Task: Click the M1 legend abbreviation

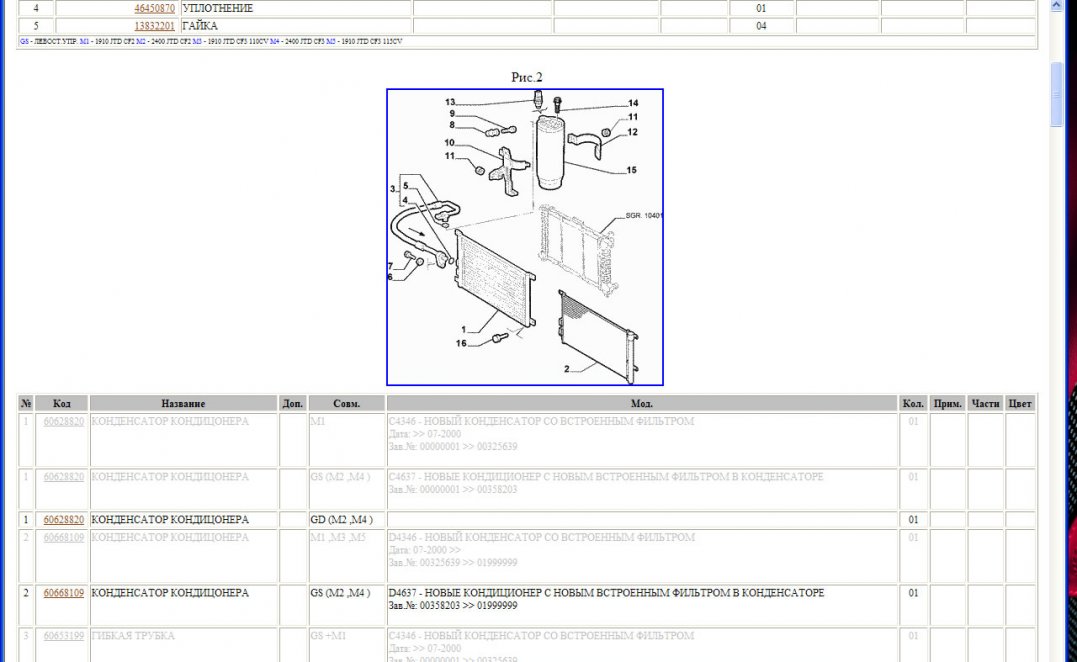Action: point(85,42)
